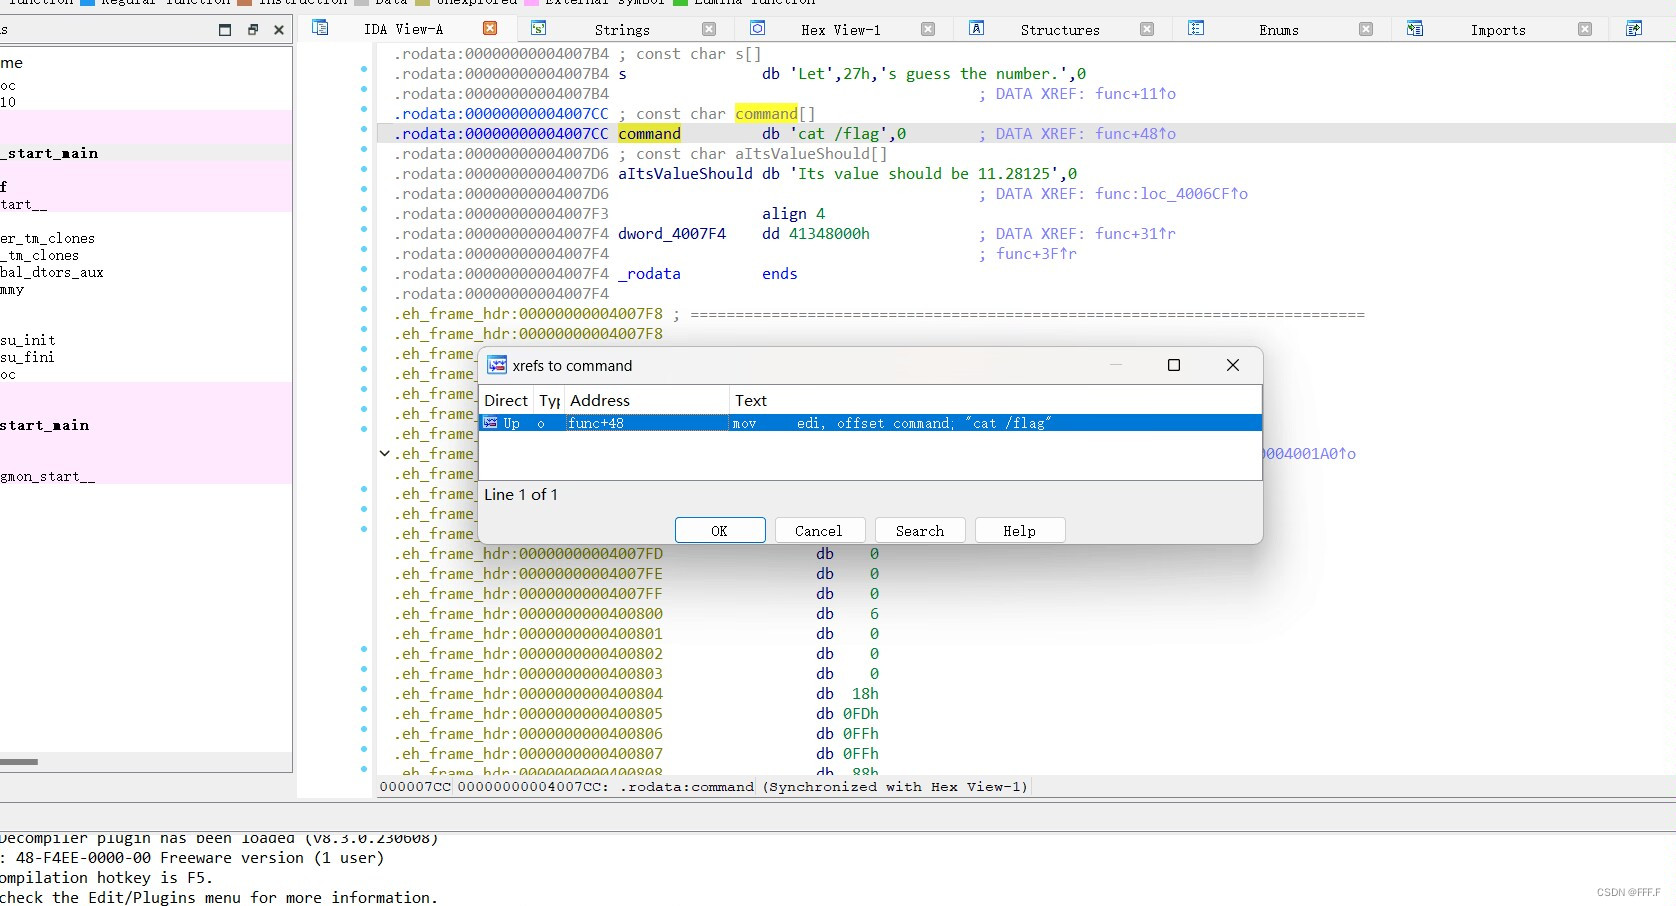
Task: Open the Structures tab
Action: coord(1060,30)
